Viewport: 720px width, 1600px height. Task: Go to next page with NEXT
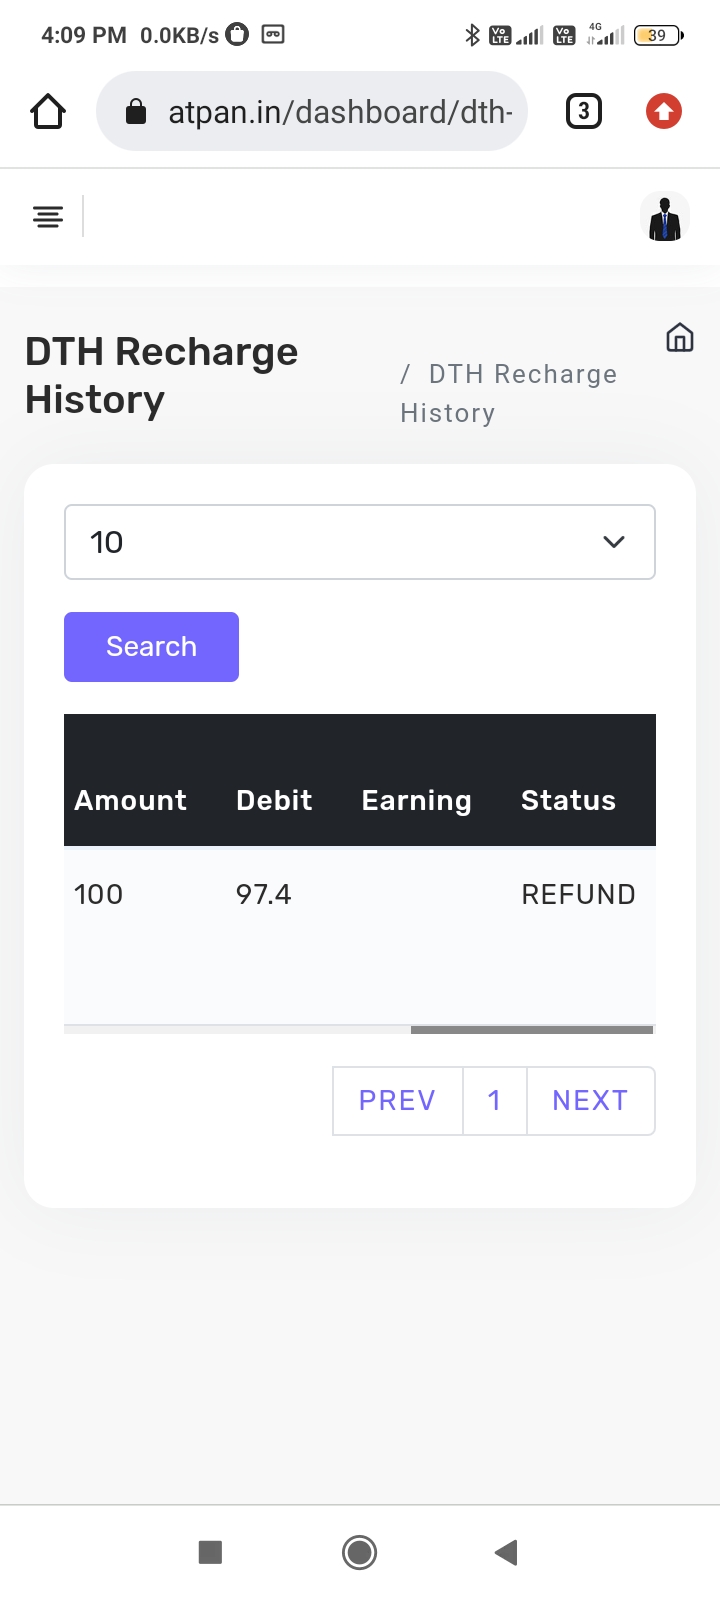590,1101
